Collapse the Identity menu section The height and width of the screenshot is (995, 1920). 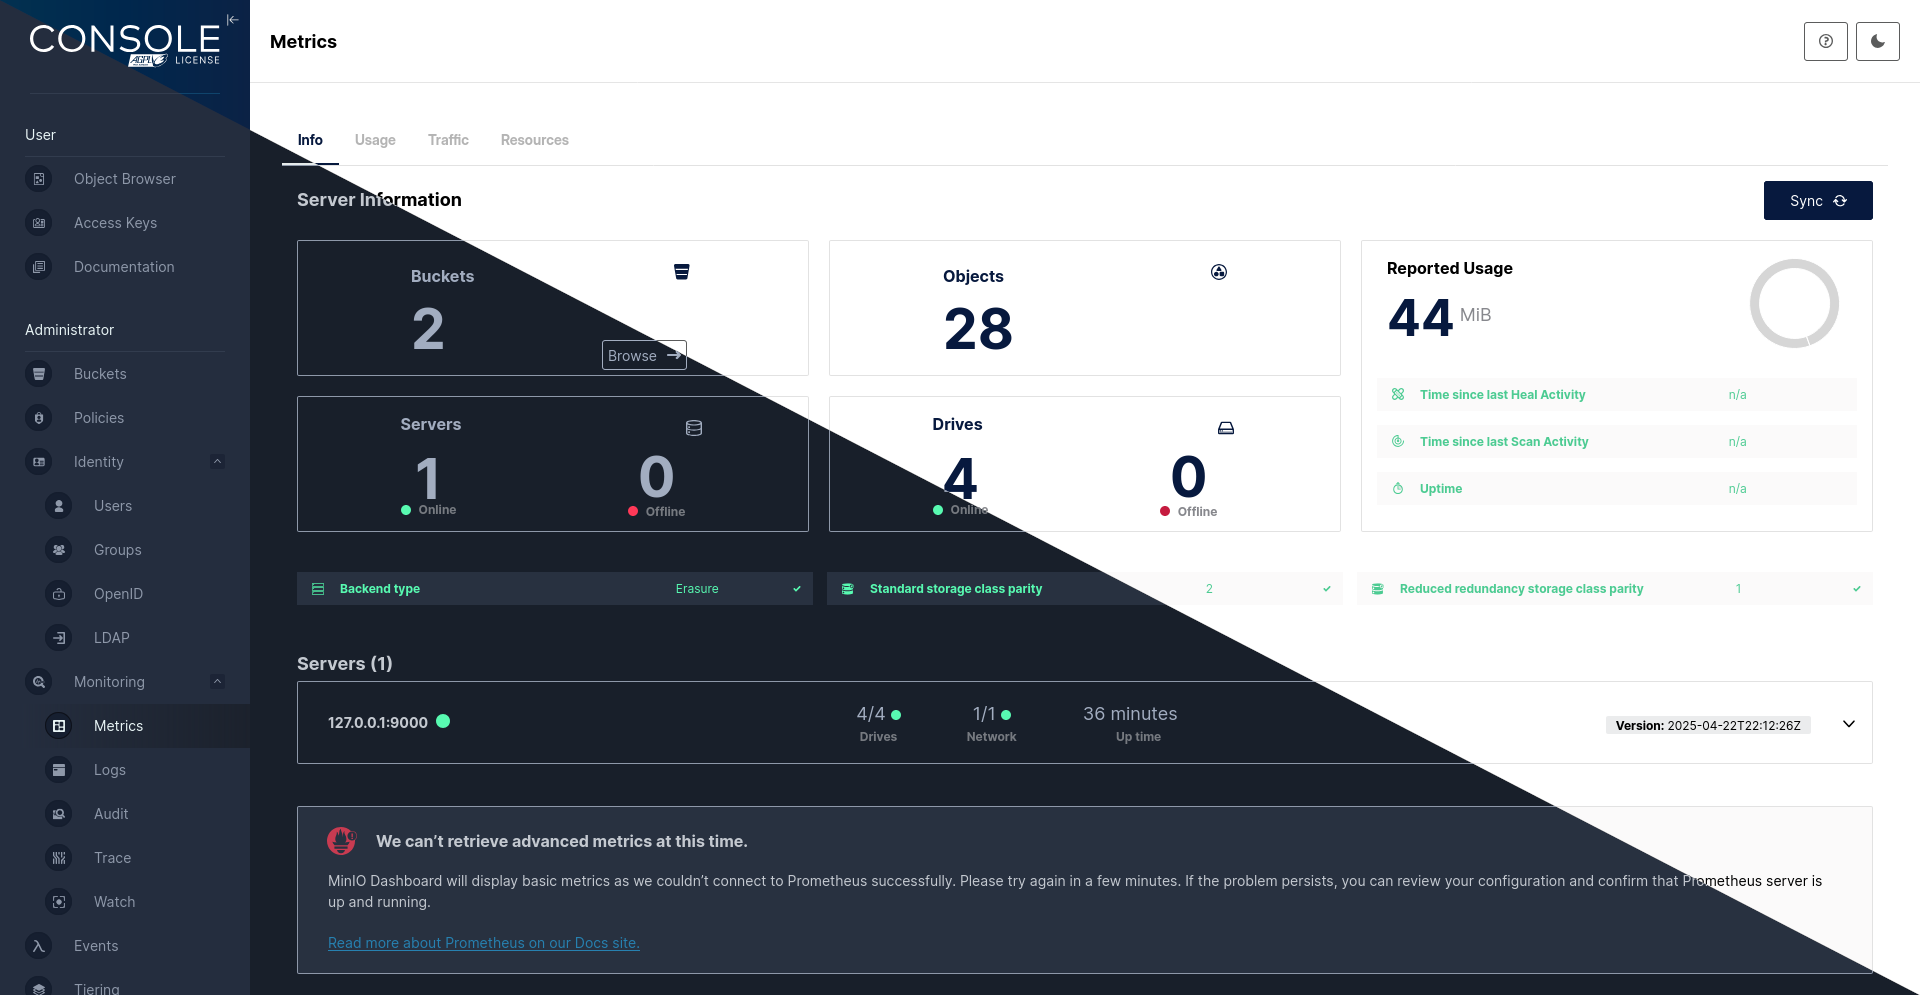(x=217, y=462)
